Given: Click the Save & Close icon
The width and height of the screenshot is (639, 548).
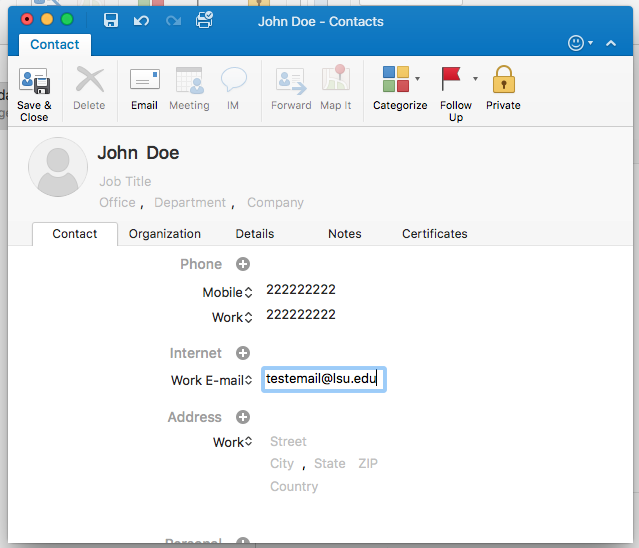Looking at the screenshot, I should 34,81.
